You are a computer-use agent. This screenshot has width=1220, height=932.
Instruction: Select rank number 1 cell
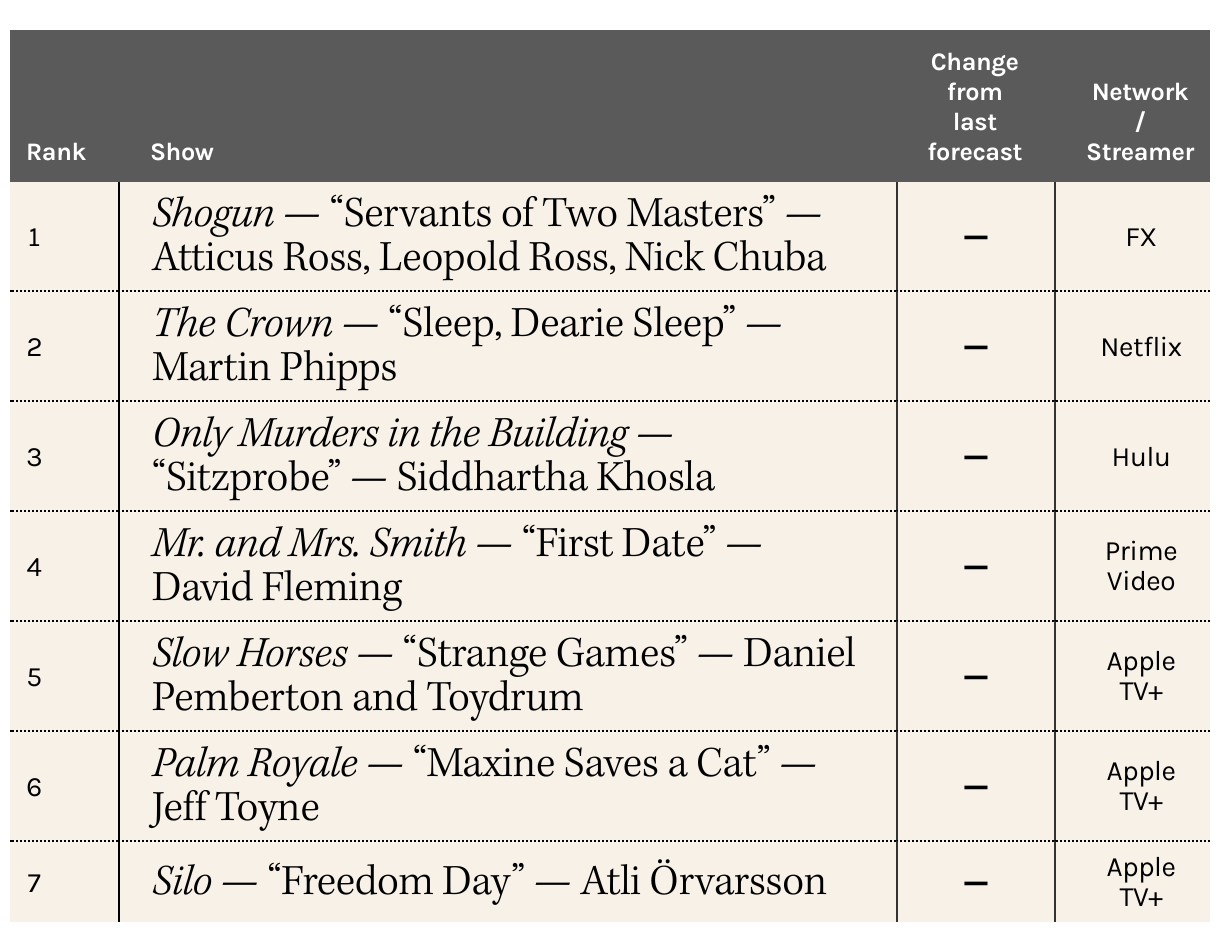35,237
